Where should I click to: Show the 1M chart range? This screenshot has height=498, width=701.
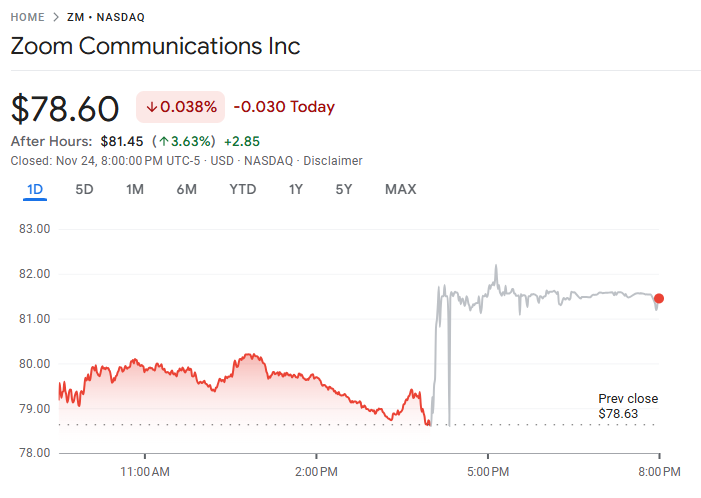point(135,189)
